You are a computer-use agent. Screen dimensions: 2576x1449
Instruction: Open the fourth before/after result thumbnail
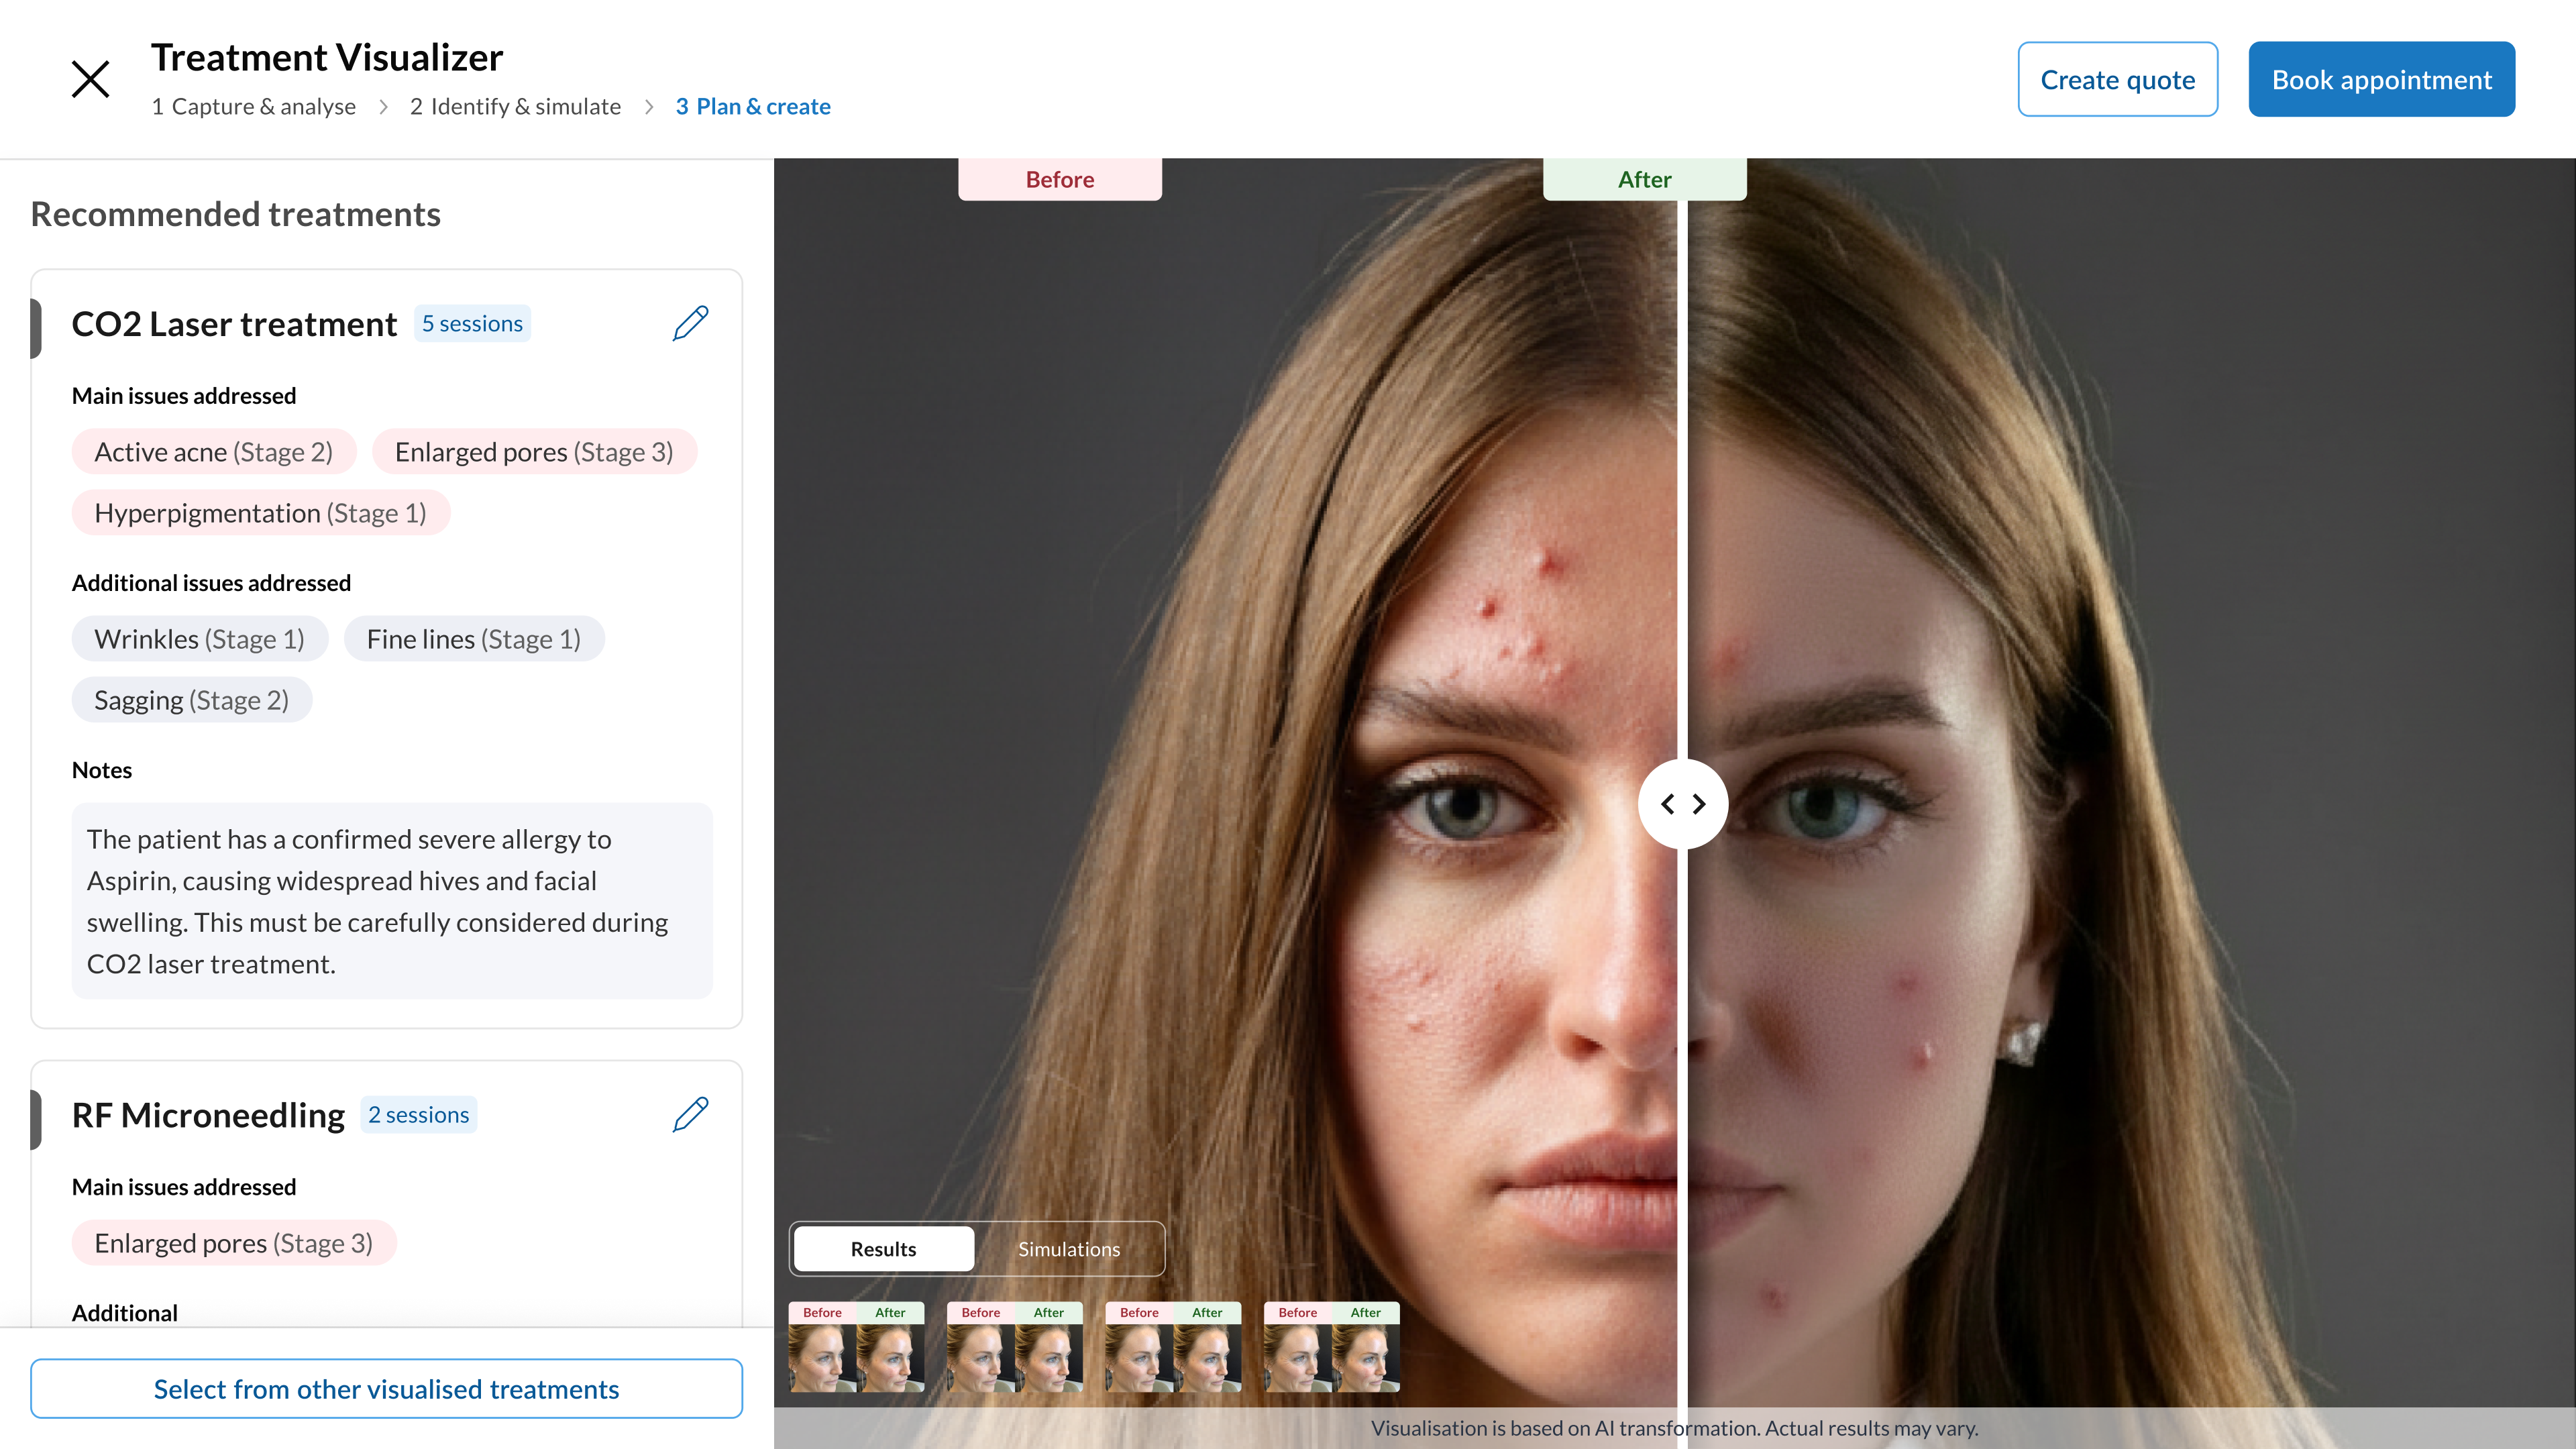tap(1331, 1347)
